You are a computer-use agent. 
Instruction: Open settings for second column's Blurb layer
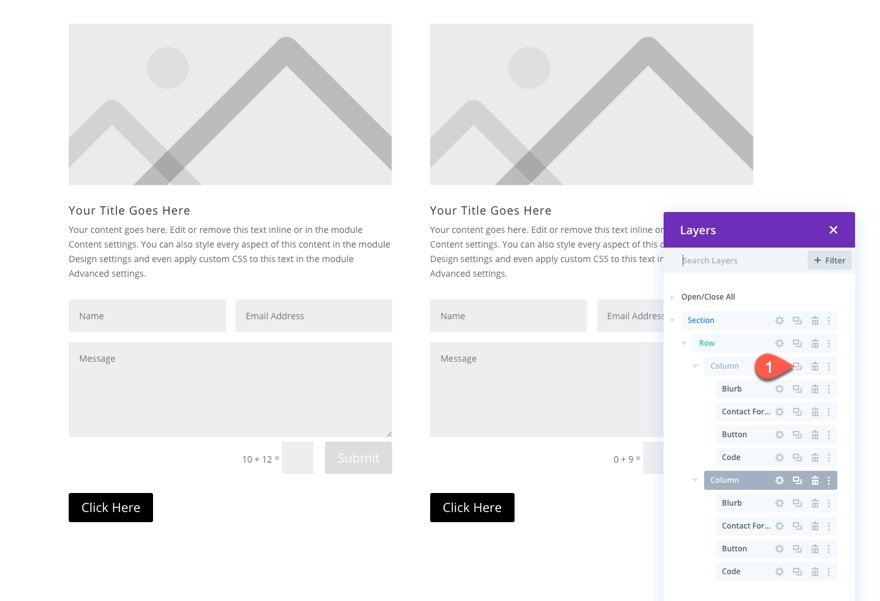tap(780, 503)
